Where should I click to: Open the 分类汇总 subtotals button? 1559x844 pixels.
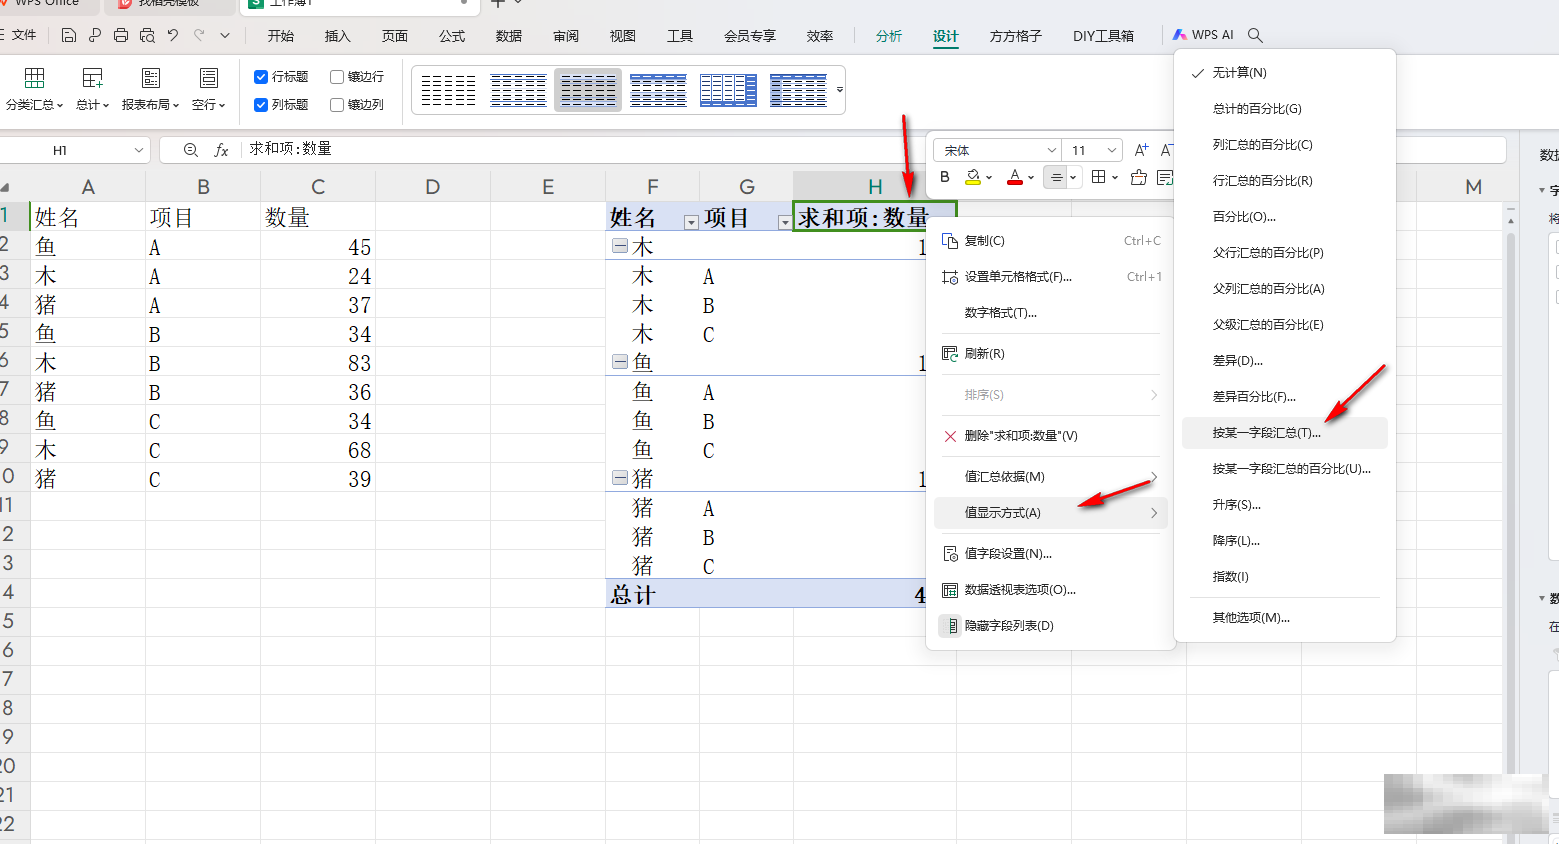(x=34, y=89)
